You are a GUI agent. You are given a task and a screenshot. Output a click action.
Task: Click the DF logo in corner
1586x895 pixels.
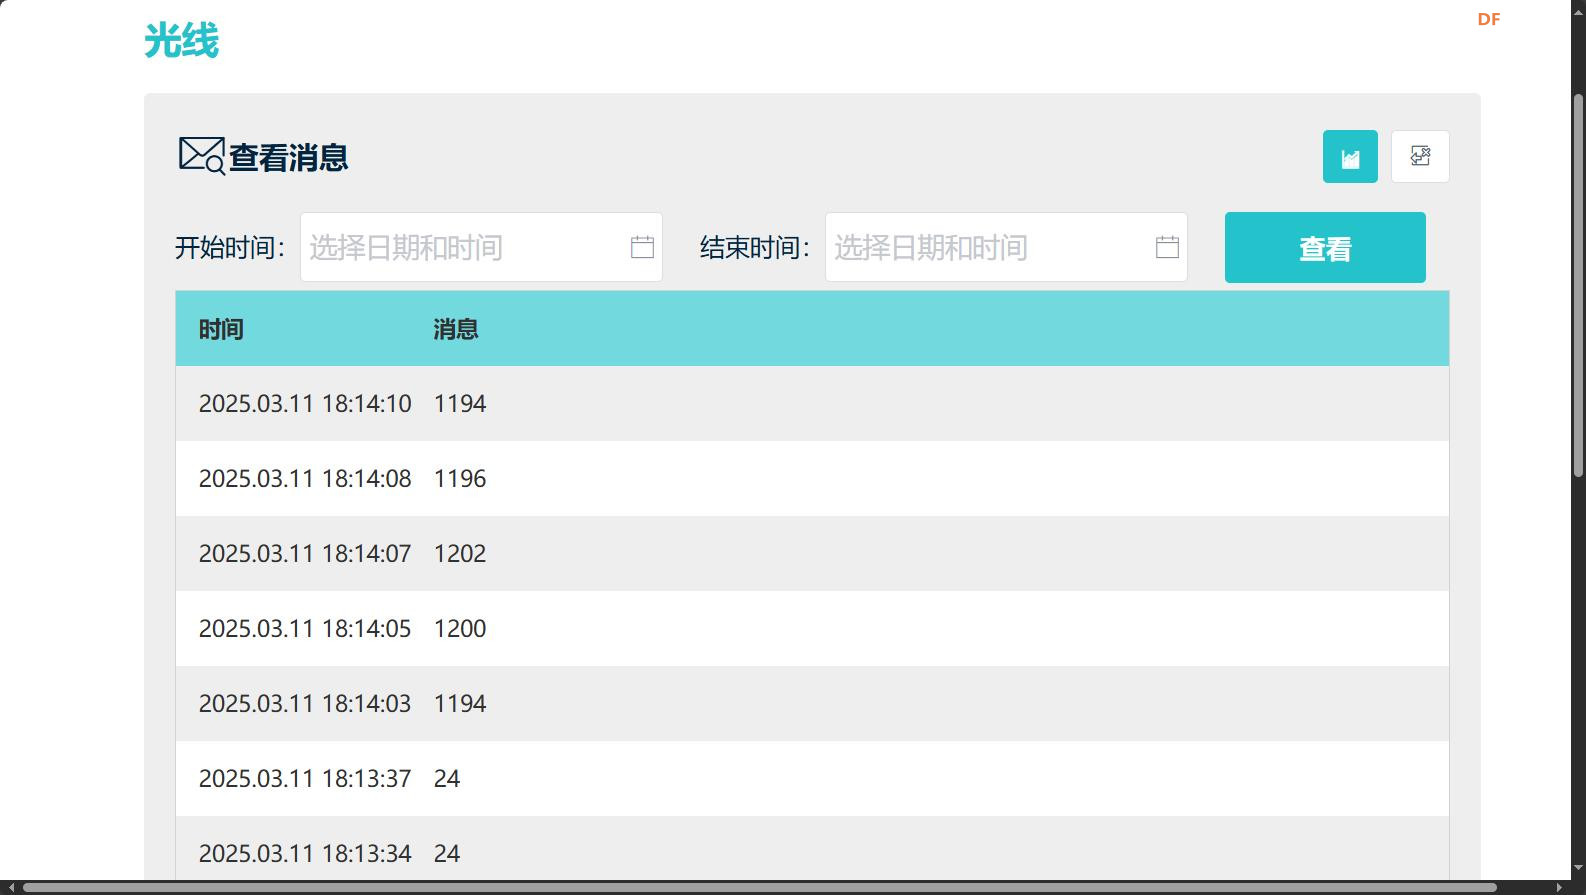click(x=1489, y=19)
